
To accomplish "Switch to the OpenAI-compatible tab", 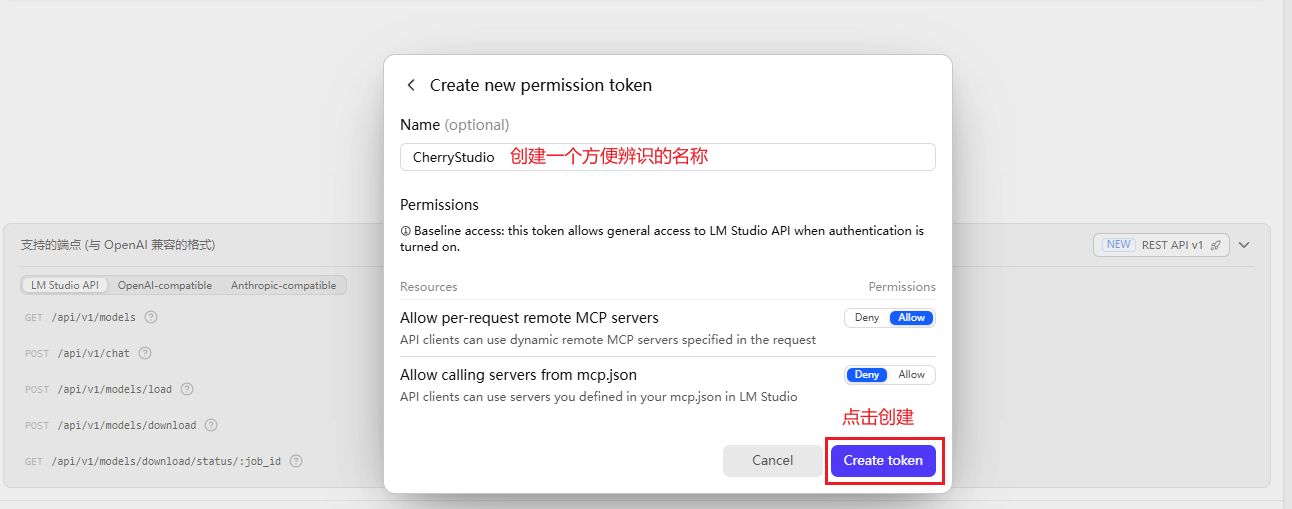I will click(x=165, y=285).
